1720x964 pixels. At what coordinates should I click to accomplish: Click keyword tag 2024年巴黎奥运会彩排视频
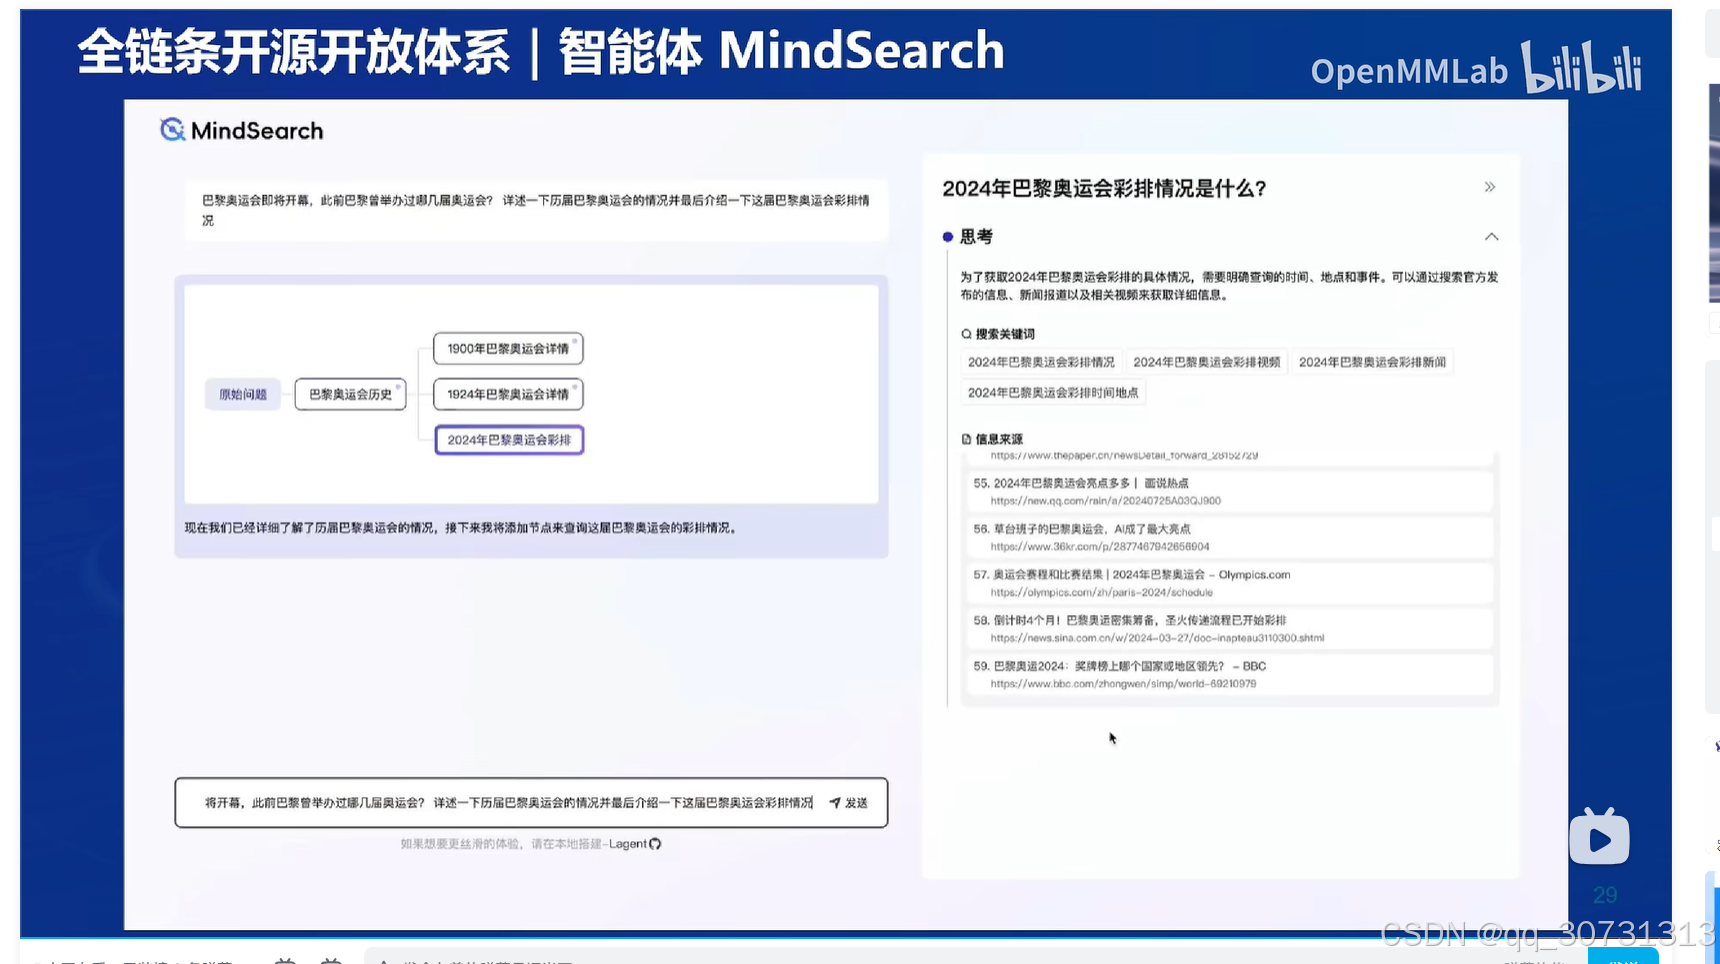(x=1206, y=362)
